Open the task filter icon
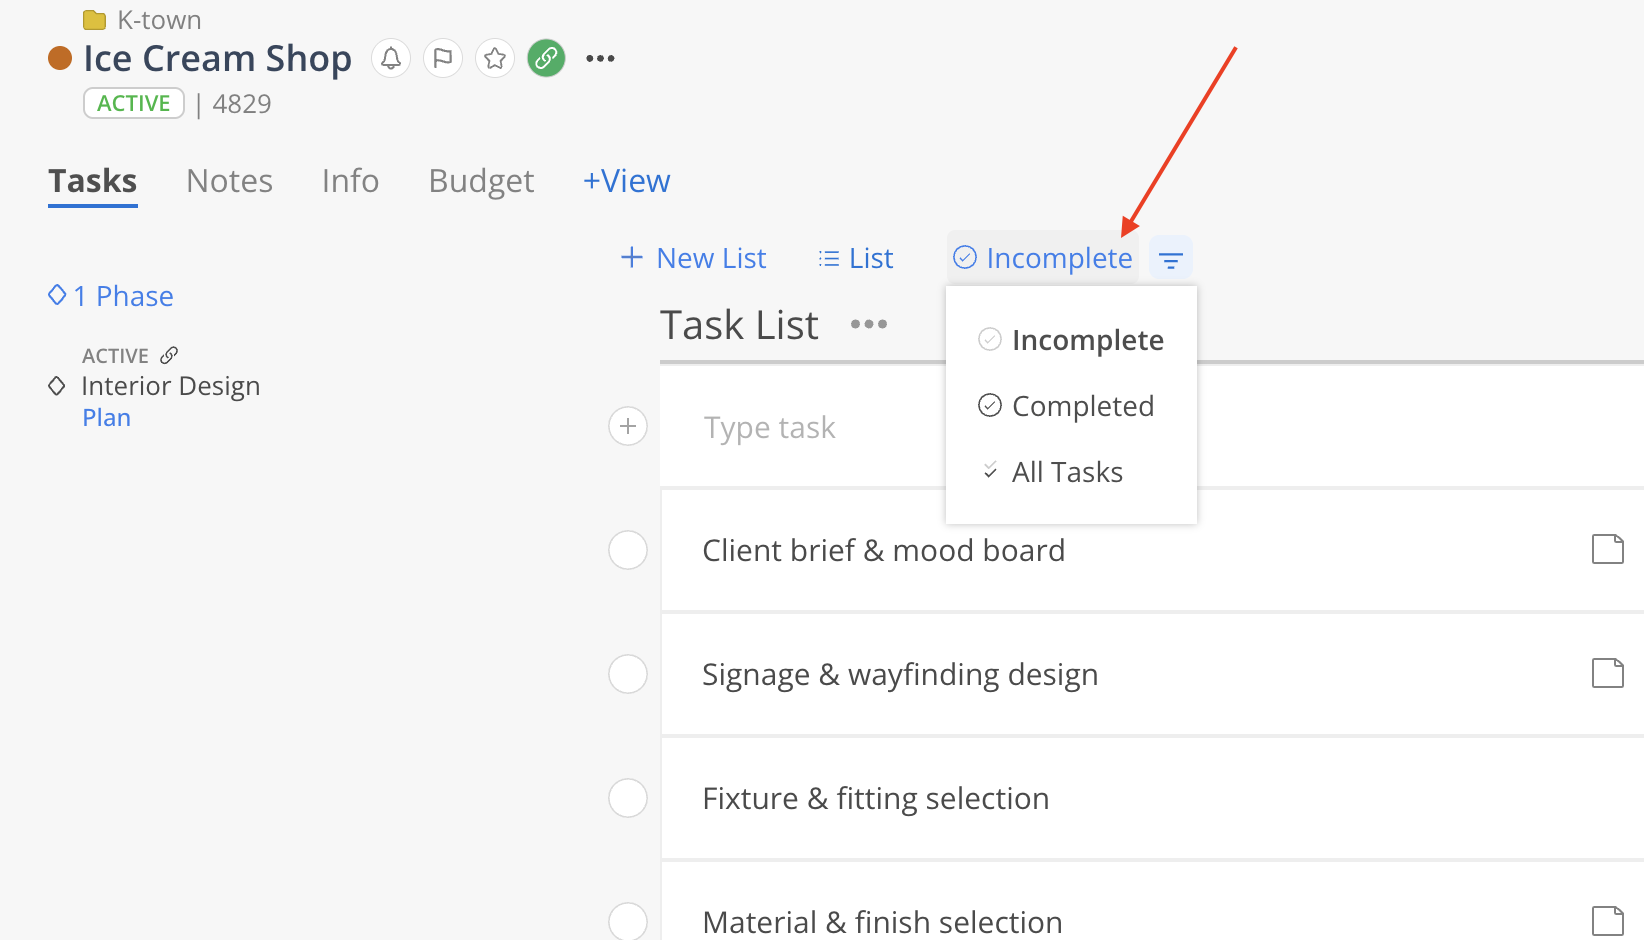 coord(1170,260)
